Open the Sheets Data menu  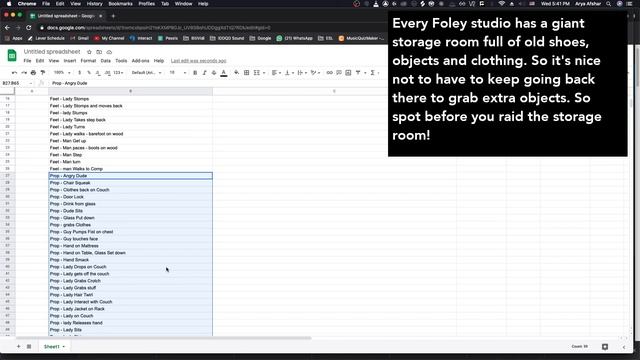tap(106, 61)
